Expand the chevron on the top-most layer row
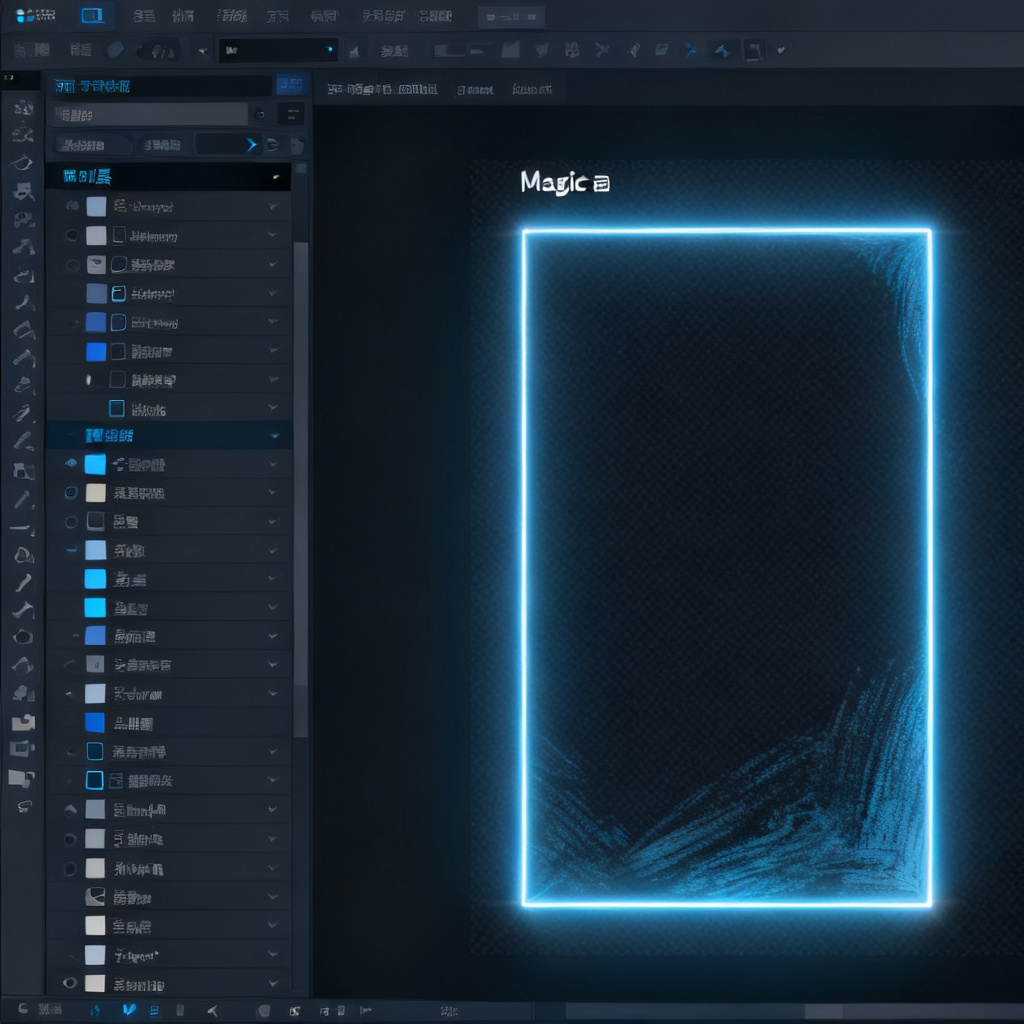Viewport: 1024px width, 1024px height. click(x=273, y=206)
